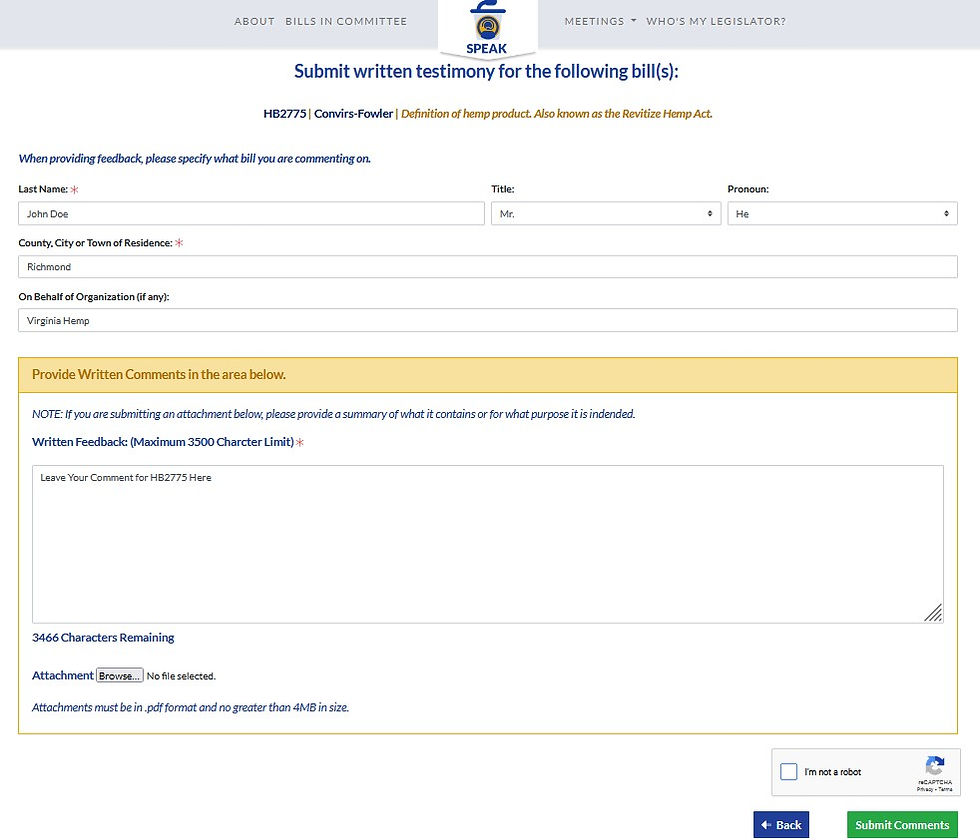Viewport: 980px width, 840px height.
Task: Click the Written Feedback maximum limit label
Action: (163, 442)
